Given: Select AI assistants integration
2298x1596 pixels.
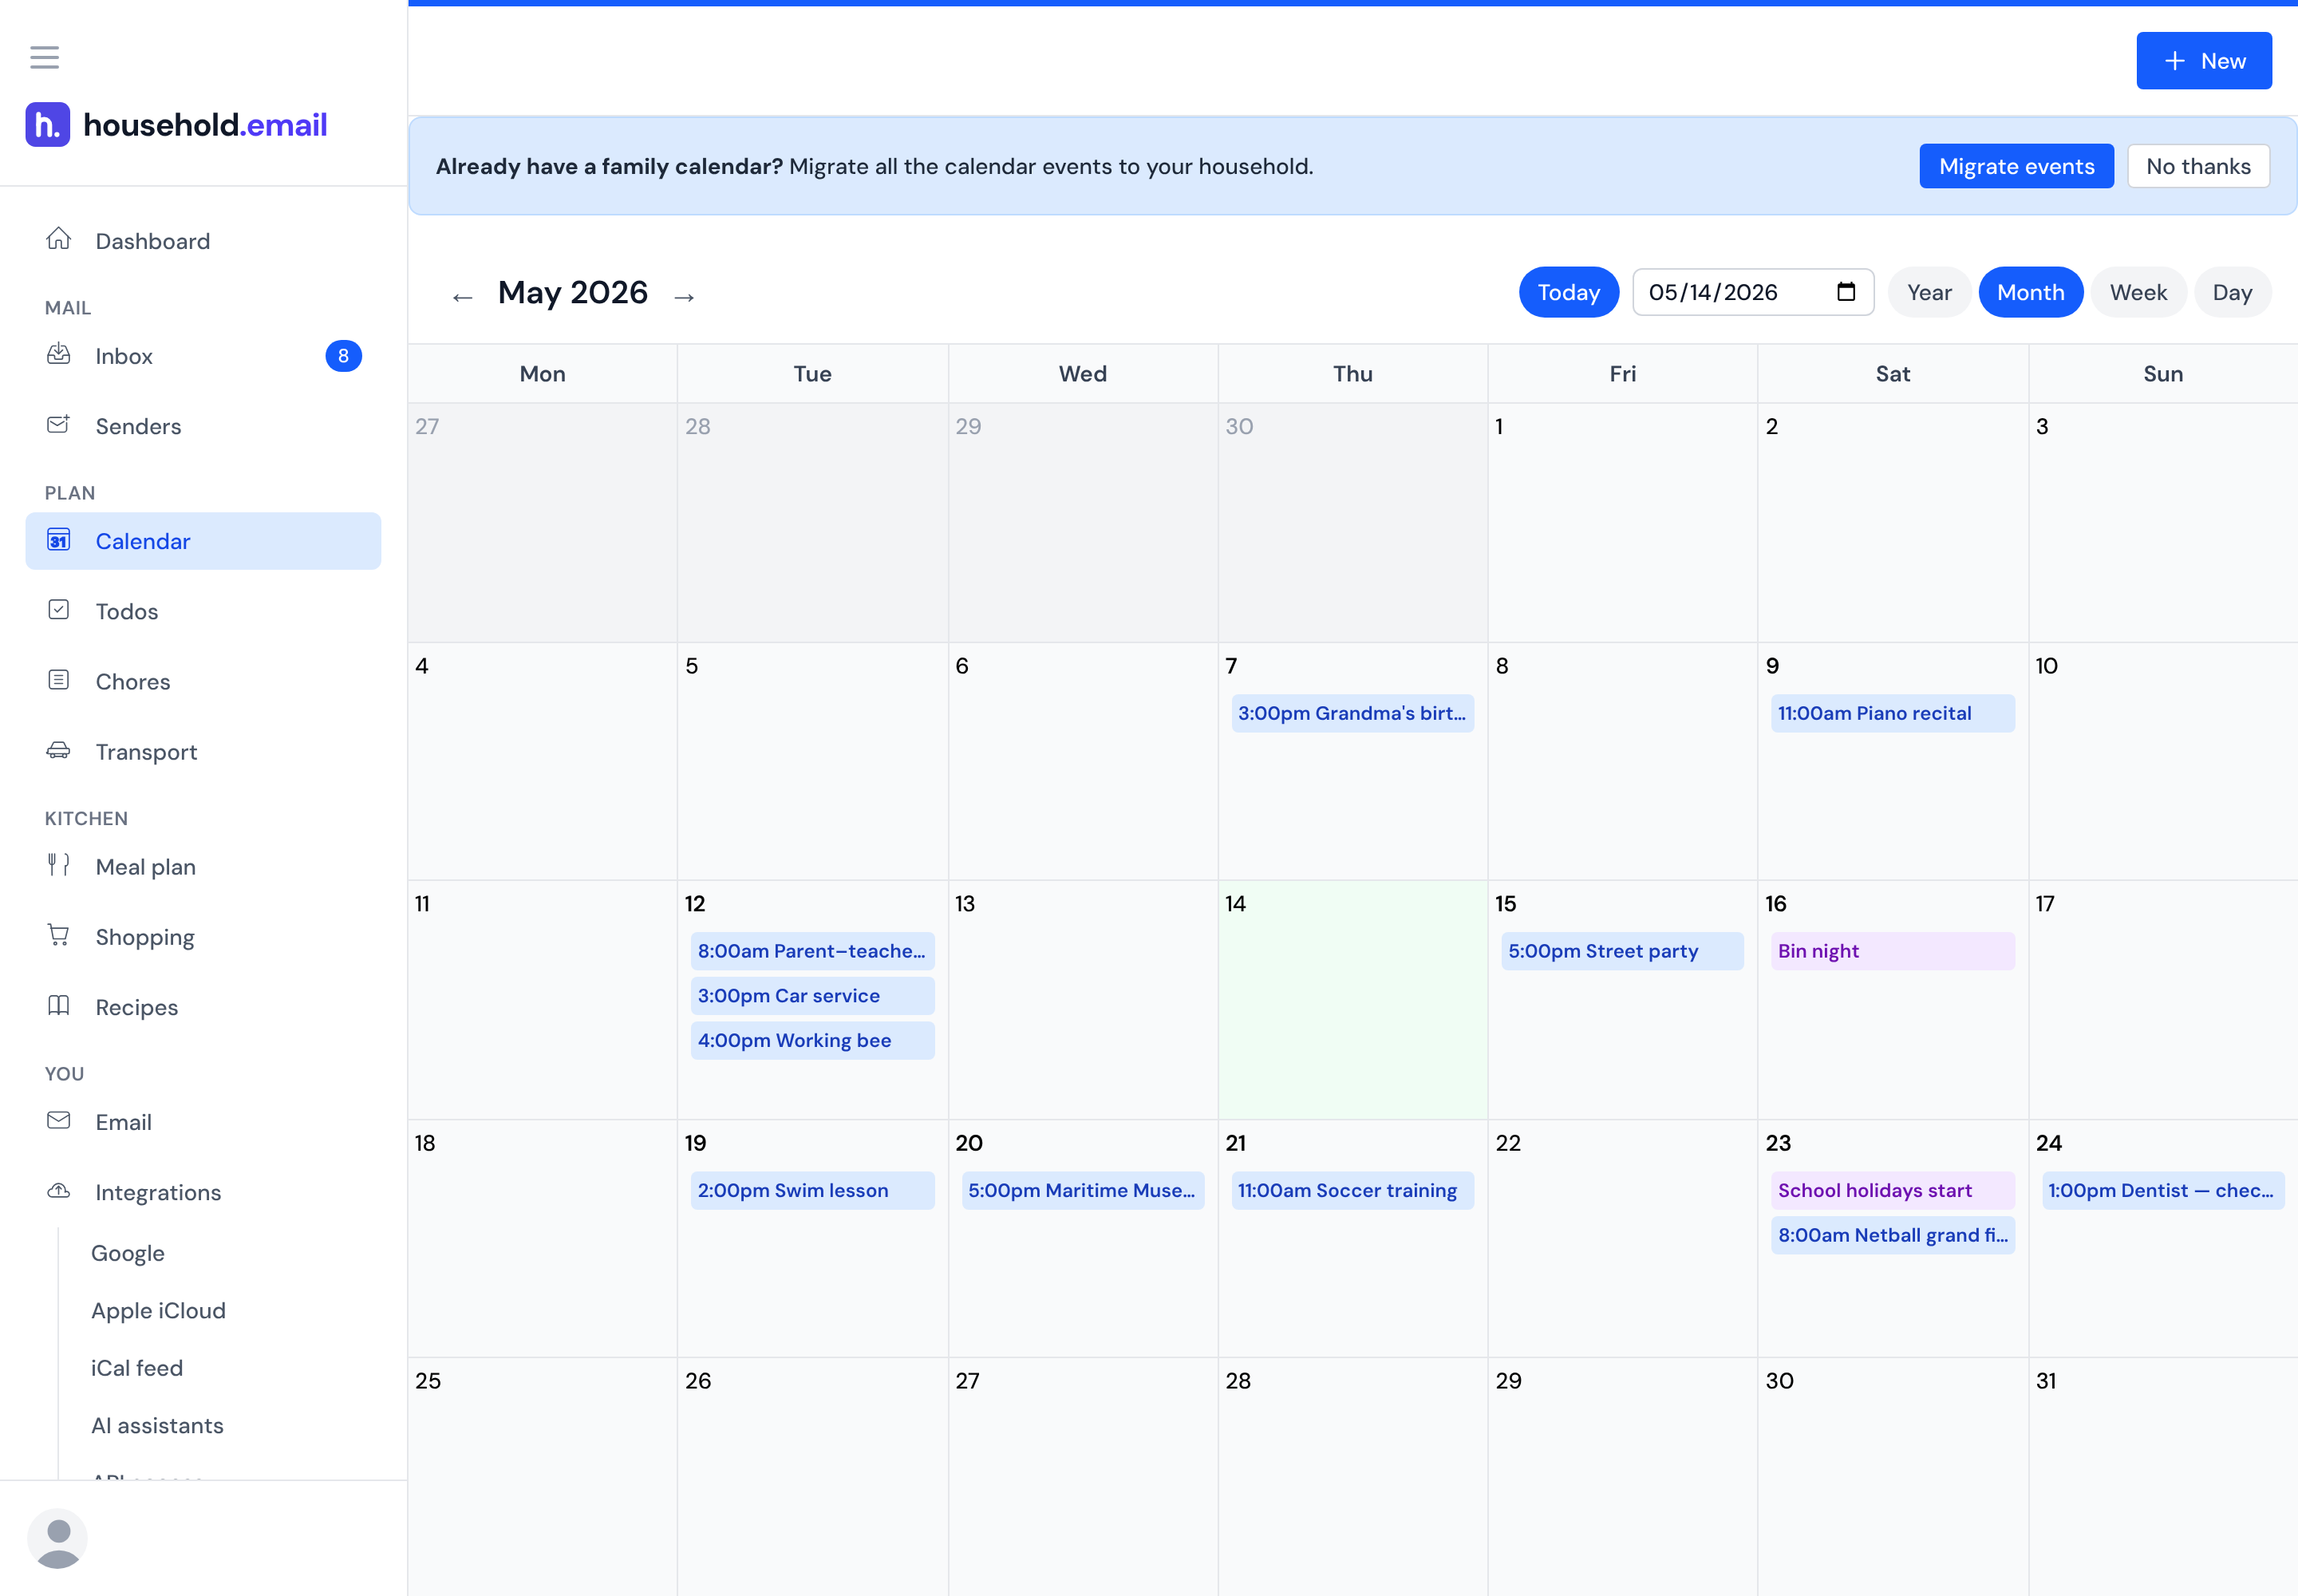Looking at the screenshot, I should pos(157,1425).
